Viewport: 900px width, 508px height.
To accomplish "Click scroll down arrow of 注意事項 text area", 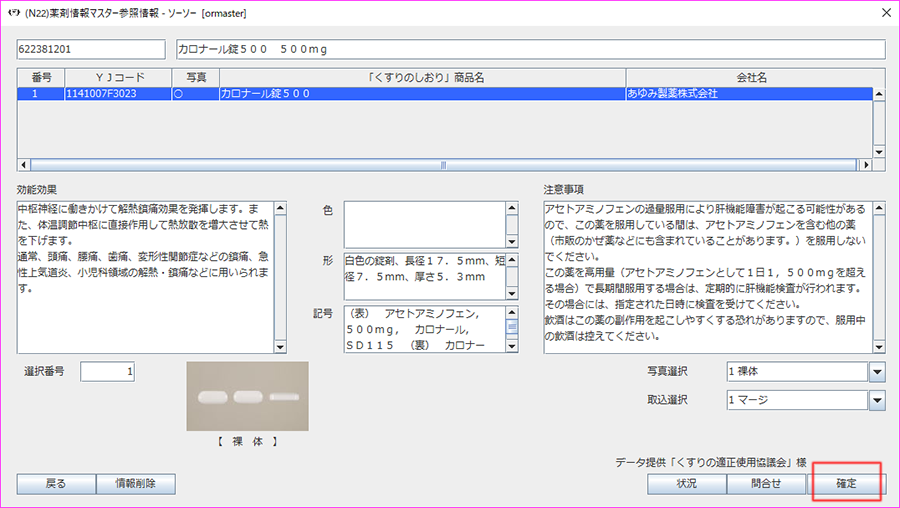I will pos(879,347).
